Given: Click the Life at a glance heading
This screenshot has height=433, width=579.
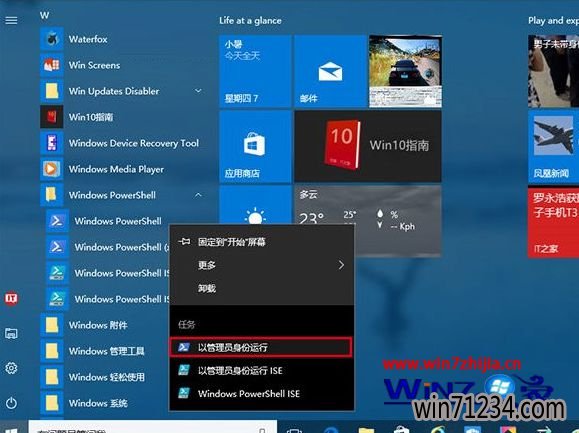Looking at the screenshot, I should coord(250,21).
